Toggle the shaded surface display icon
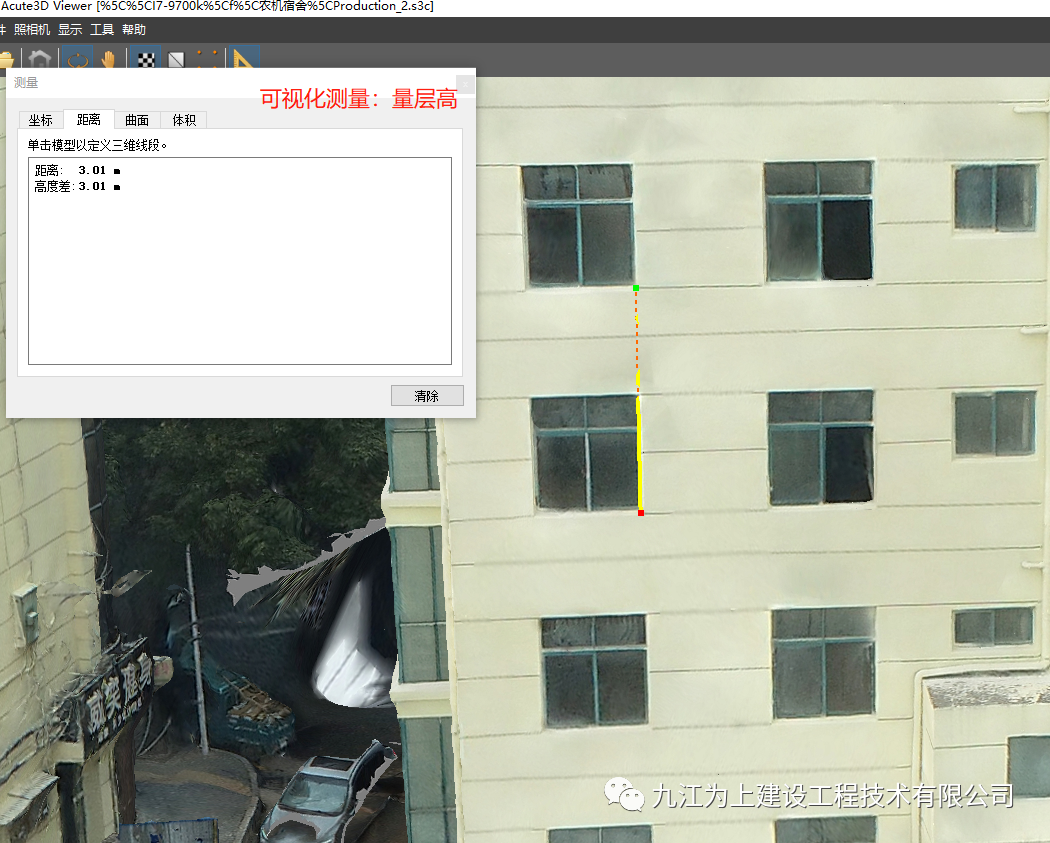Viewport: 1050px width, 843px height. coord(176,60)
